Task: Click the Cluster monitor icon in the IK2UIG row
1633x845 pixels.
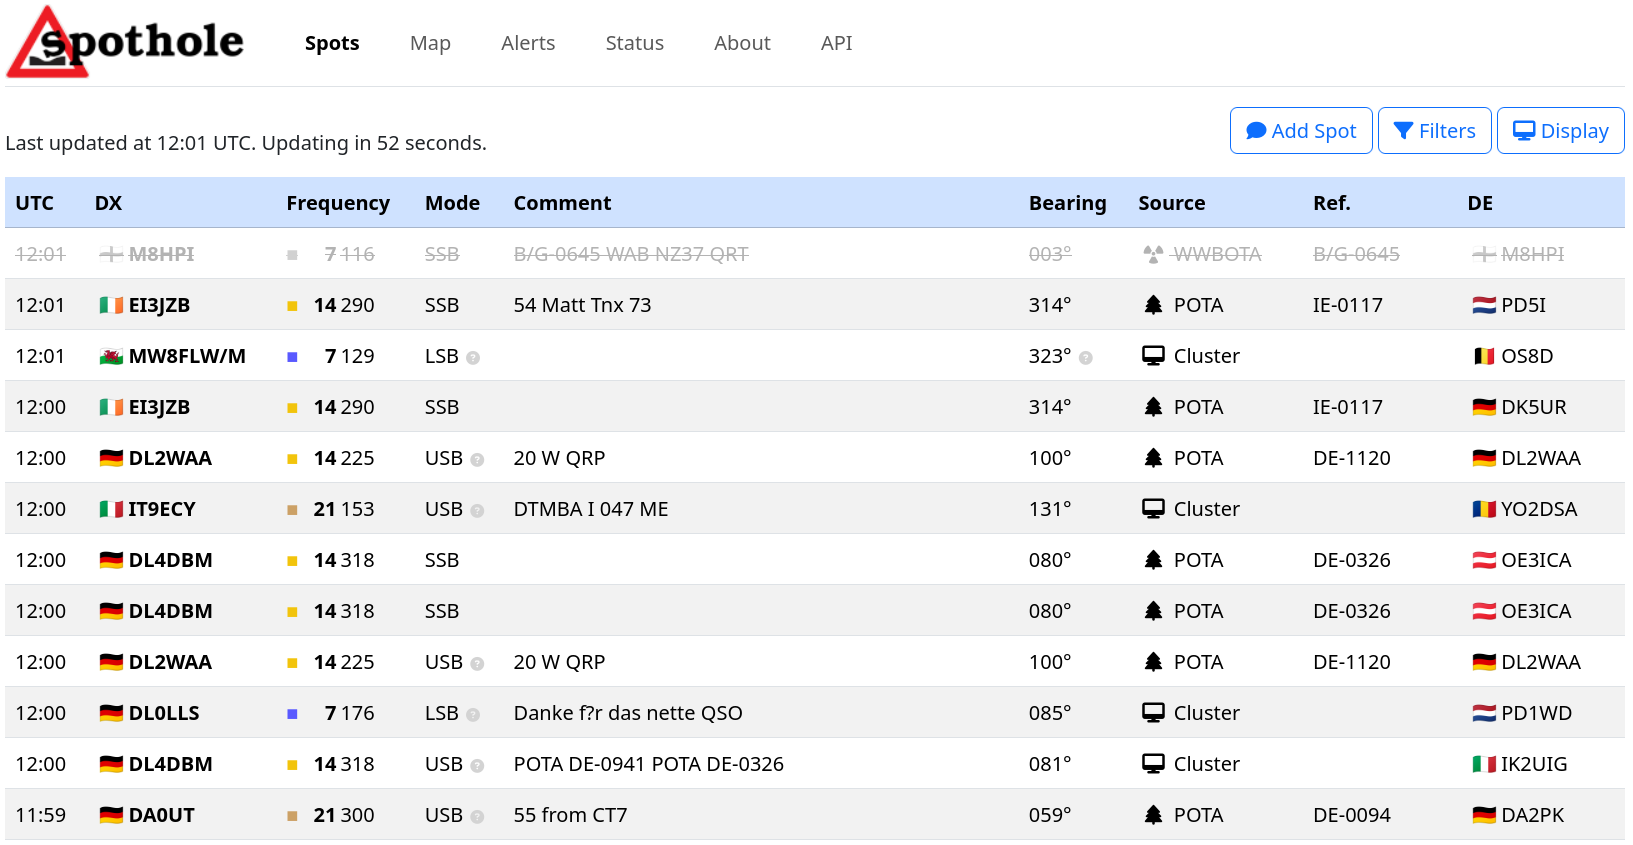Action: [1153, 764]
